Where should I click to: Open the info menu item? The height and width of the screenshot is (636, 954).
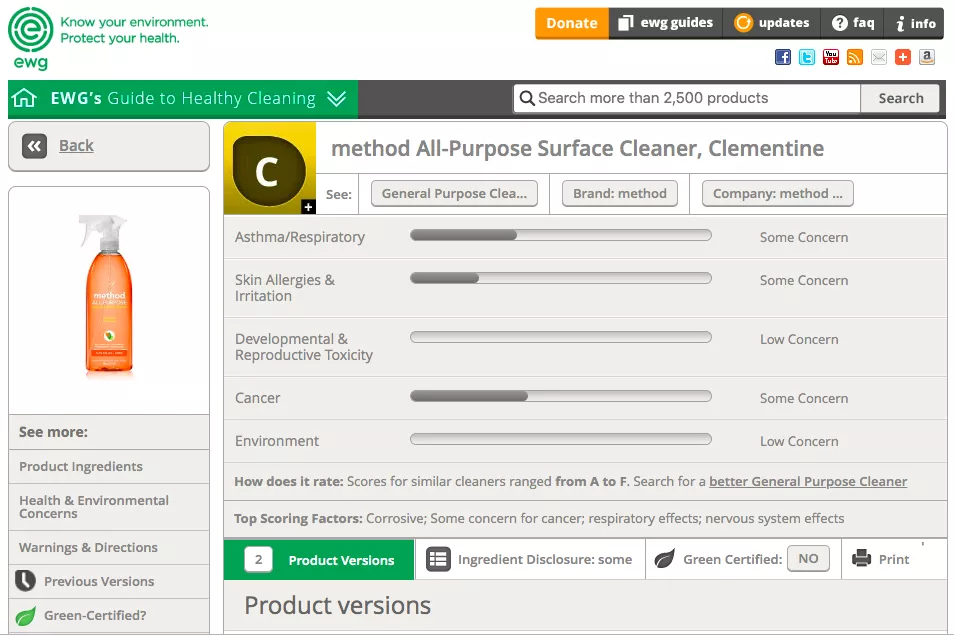click(x=914, y=23)
